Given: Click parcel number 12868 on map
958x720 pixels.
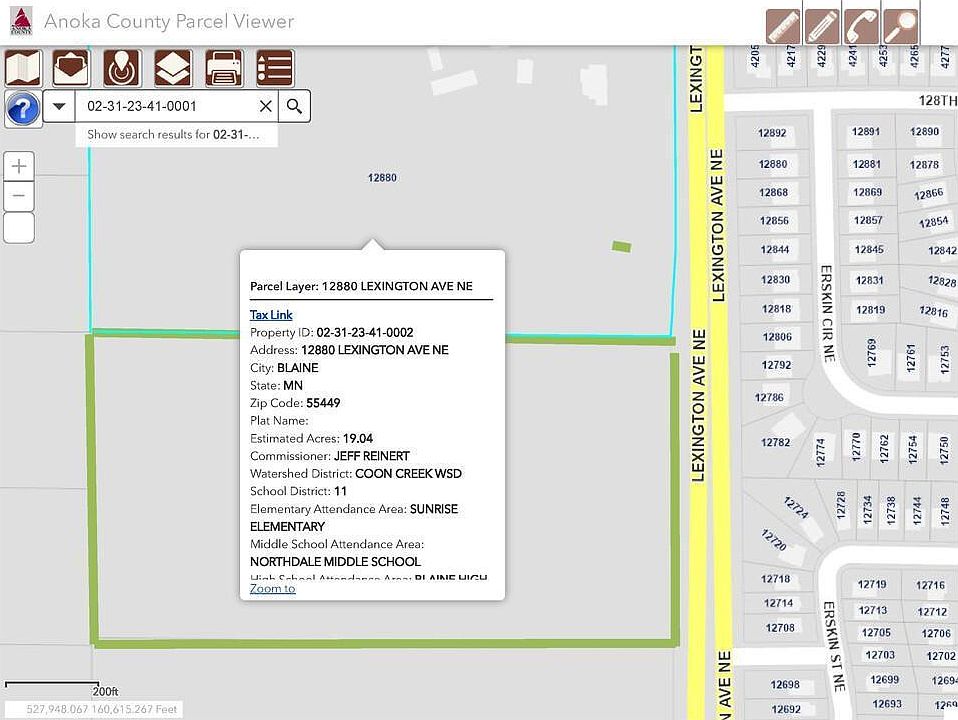Looking at the screenshot, I should pyautogui.click(x=773, y=193).
